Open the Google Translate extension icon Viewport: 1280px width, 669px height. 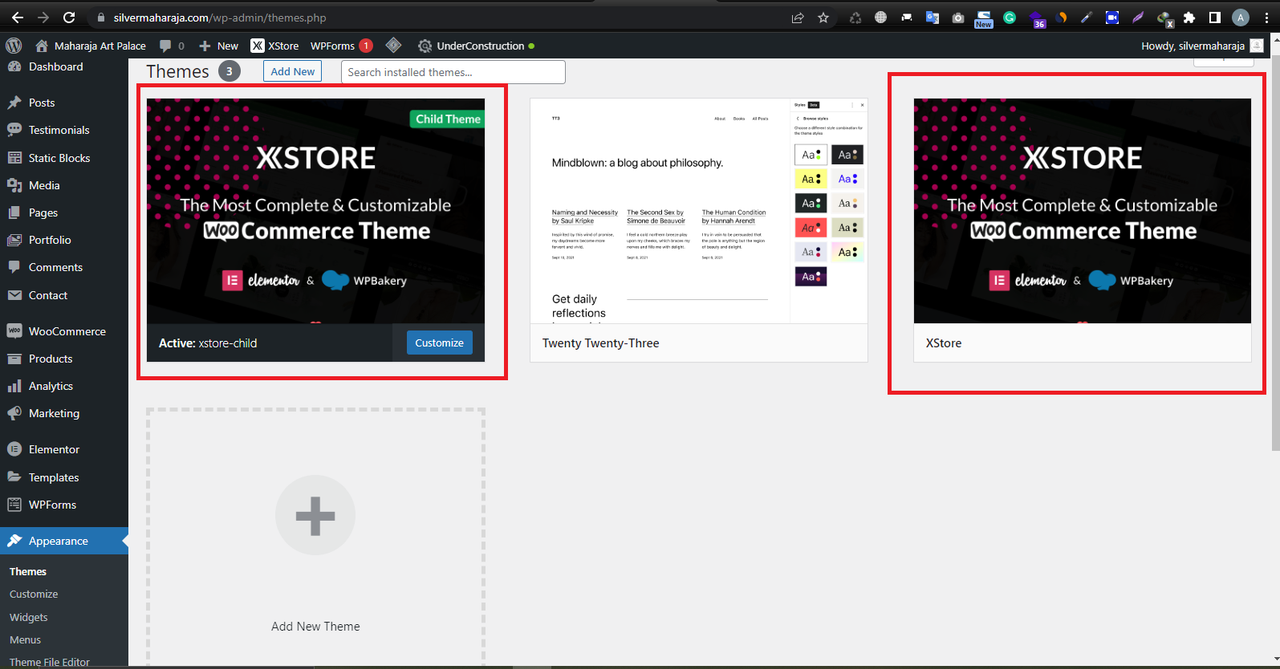coord(932,17)
